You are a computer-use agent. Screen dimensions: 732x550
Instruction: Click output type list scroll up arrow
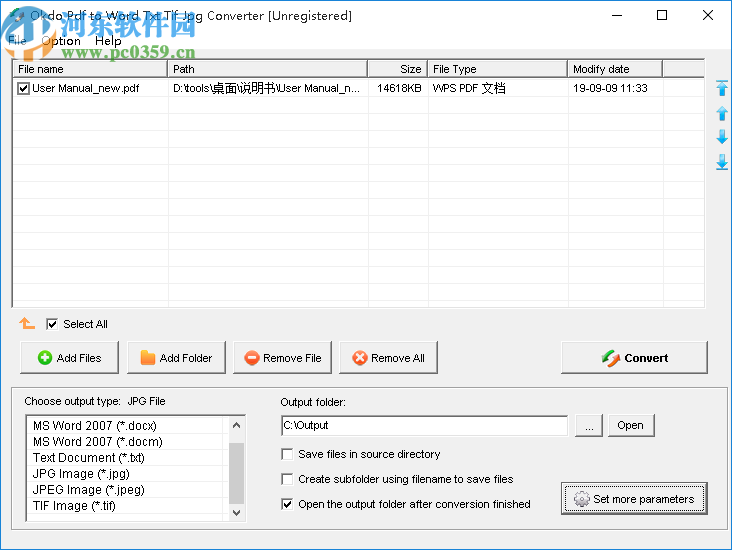pyautogui.click(x=237, y=425)
